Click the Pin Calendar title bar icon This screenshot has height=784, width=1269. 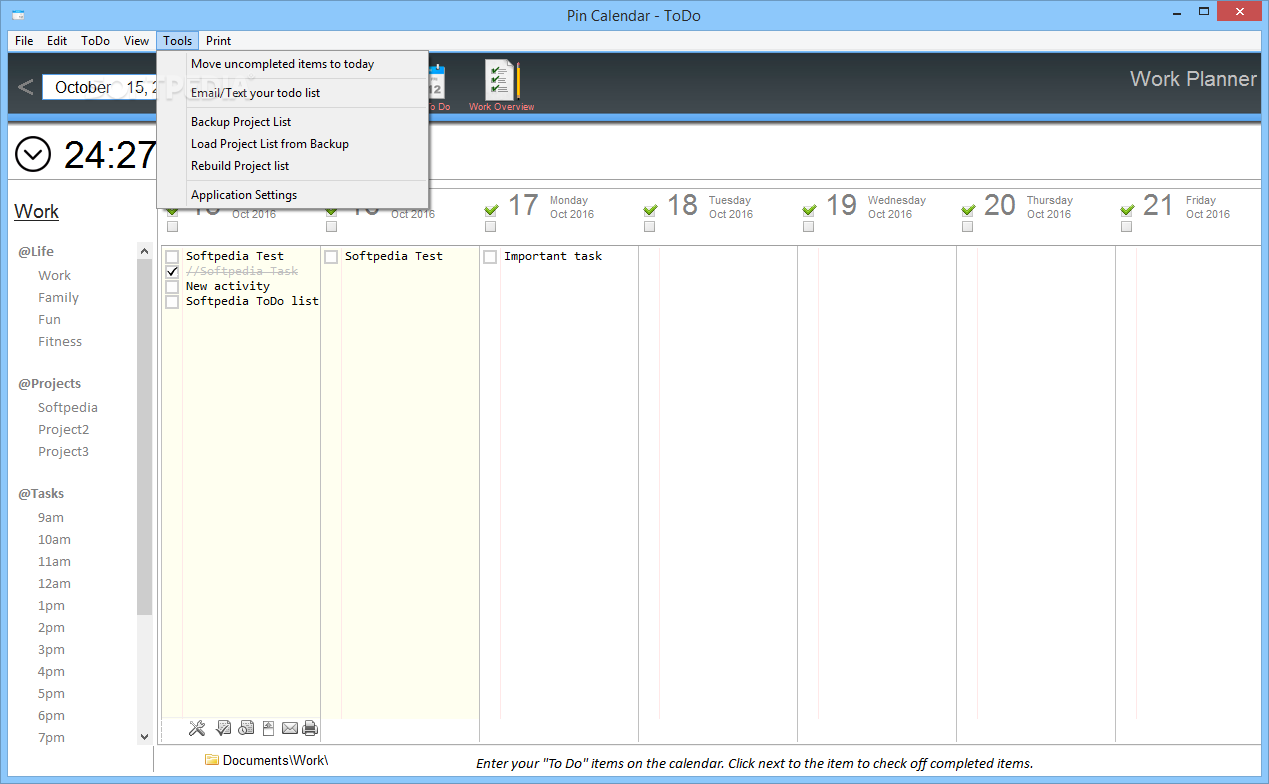coord(18,14)
